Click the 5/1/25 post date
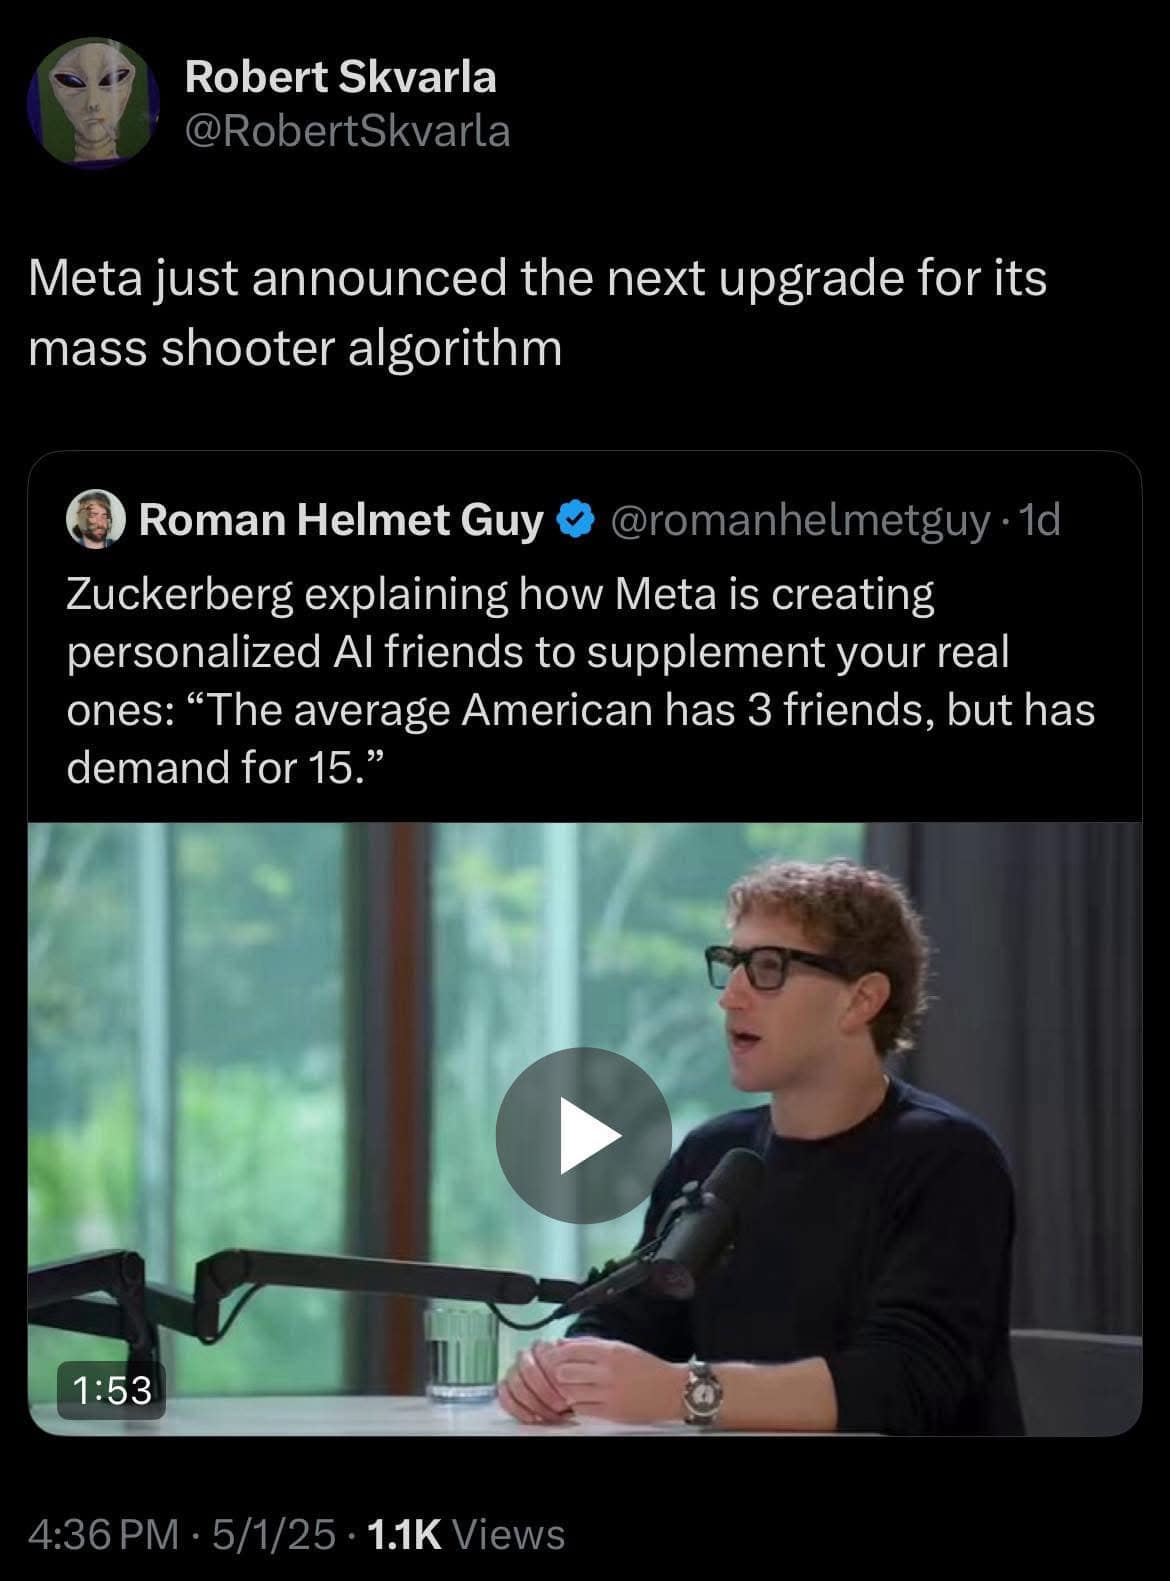 click(270, 1534)
